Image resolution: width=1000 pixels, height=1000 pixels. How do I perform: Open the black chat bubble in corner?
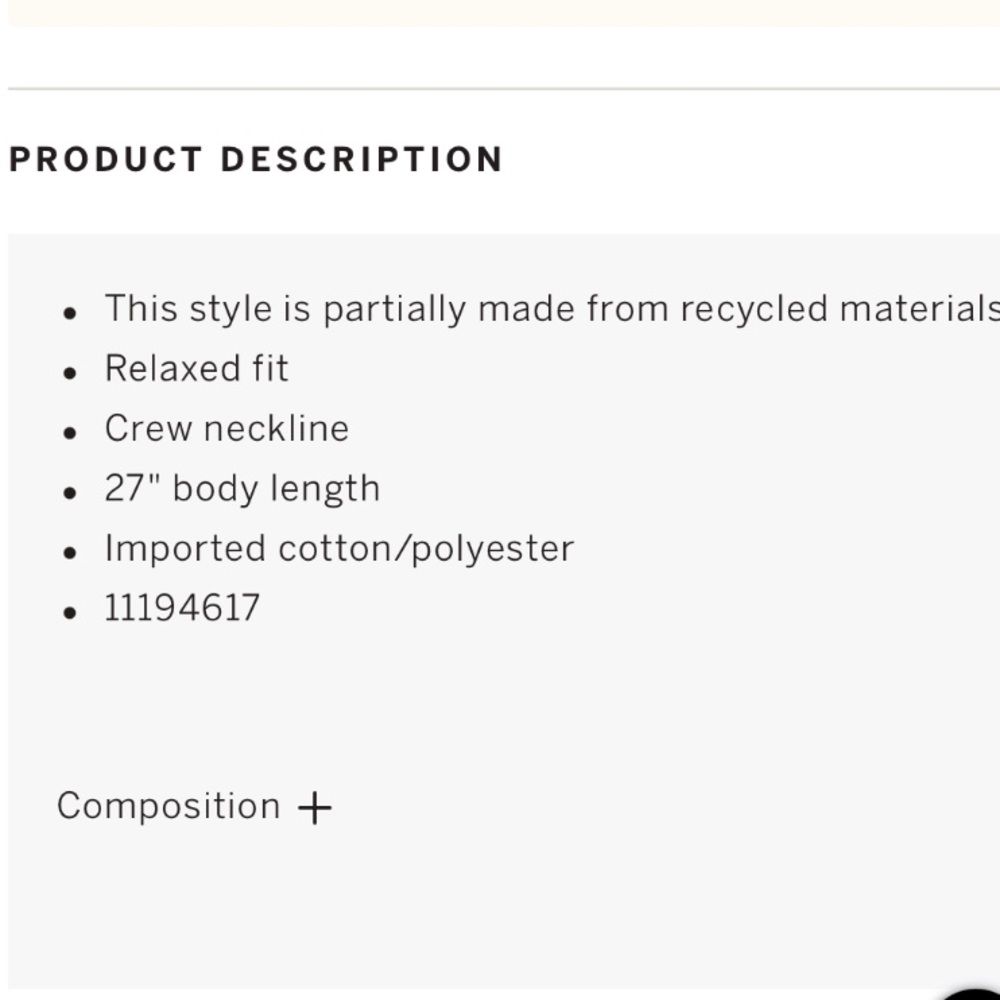tap(973, 994)
